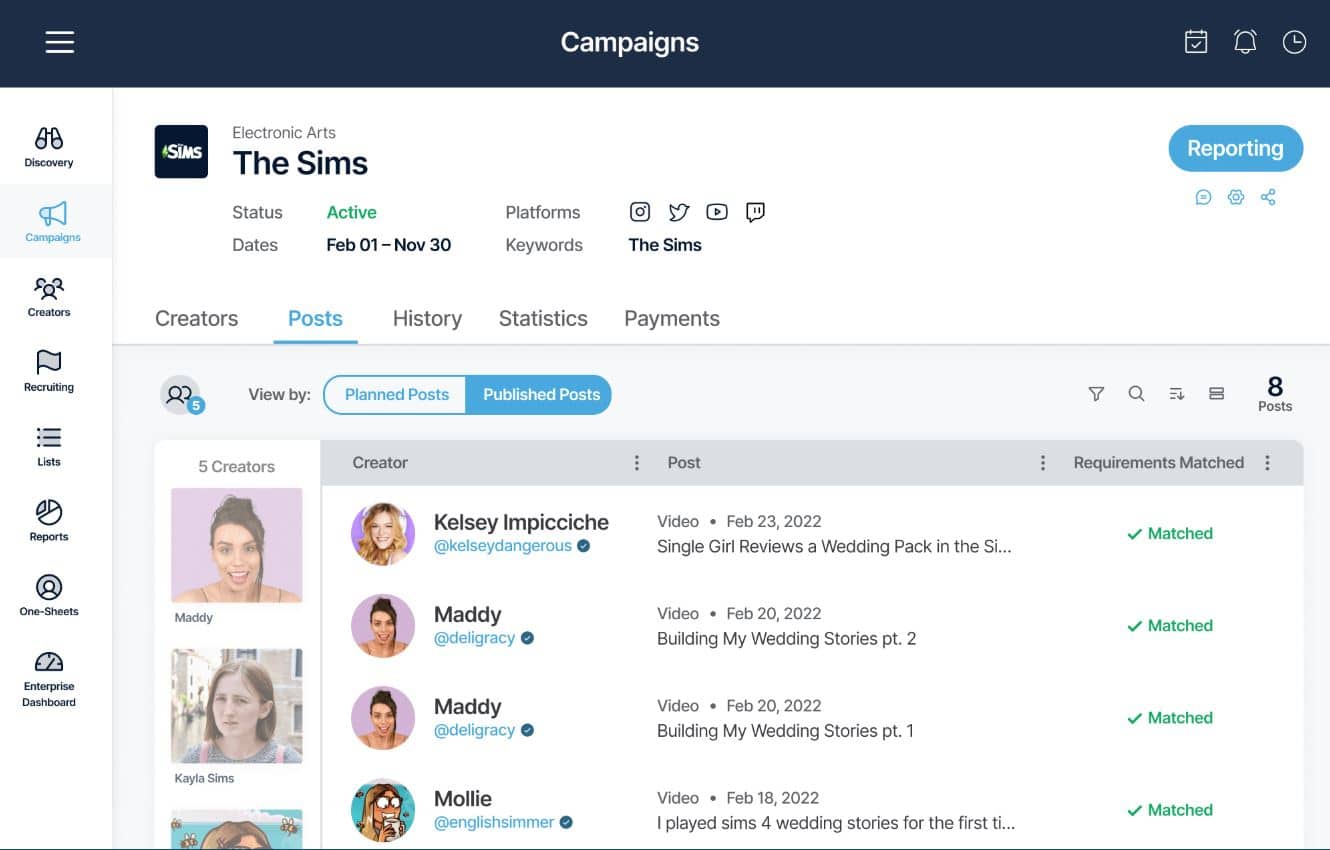Click the share icon under Reporting
Image resolution: width=1330 pixels, height=850 pixels.
(1268, 197)
